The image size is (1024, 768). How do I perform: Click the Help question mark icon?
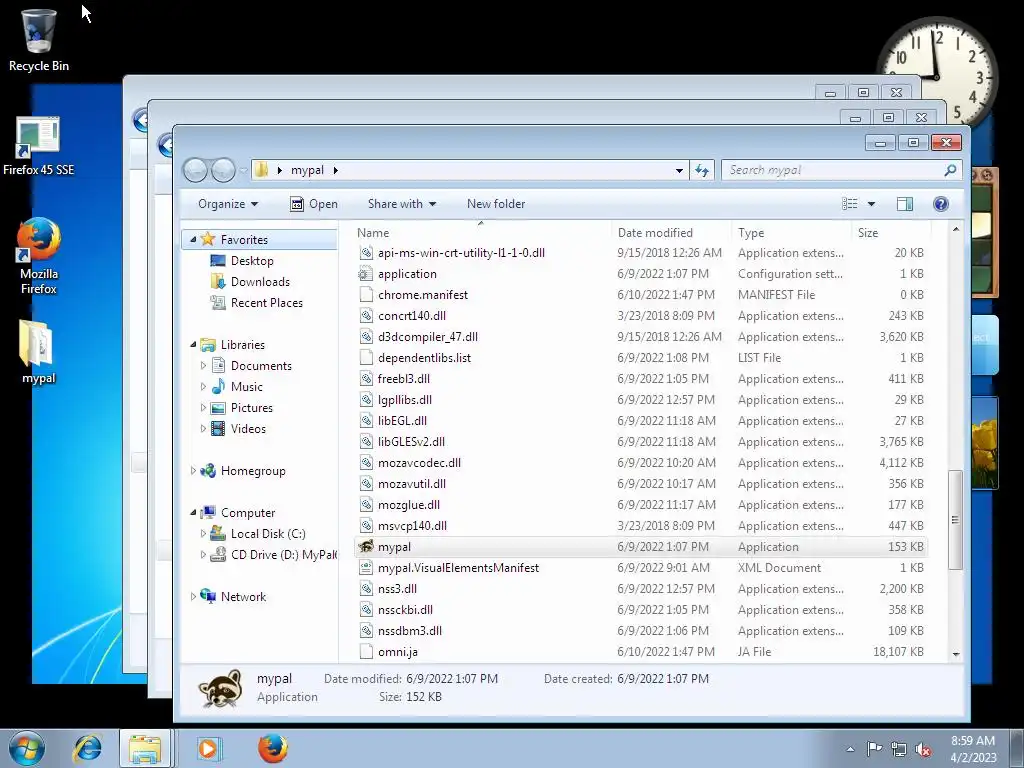coord(940,204)
